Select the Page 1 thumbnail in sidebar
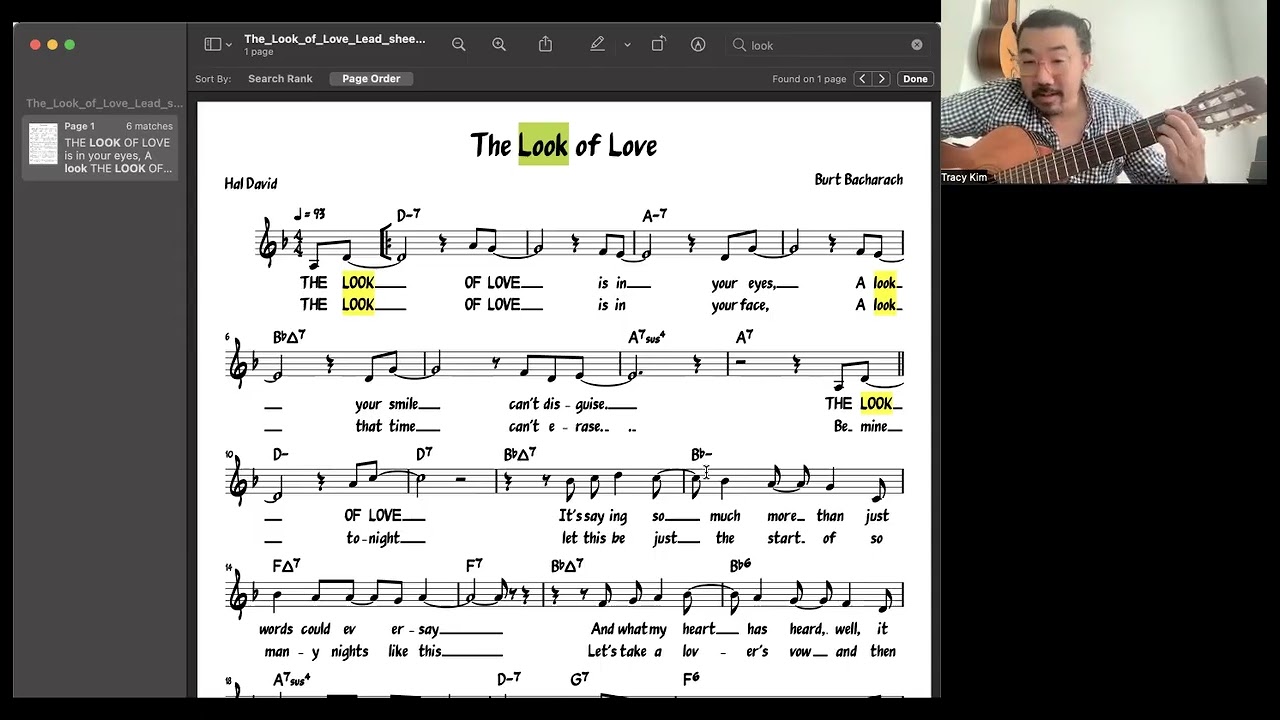The height and width of the screenshot is (720, 1280). [43, 143]
